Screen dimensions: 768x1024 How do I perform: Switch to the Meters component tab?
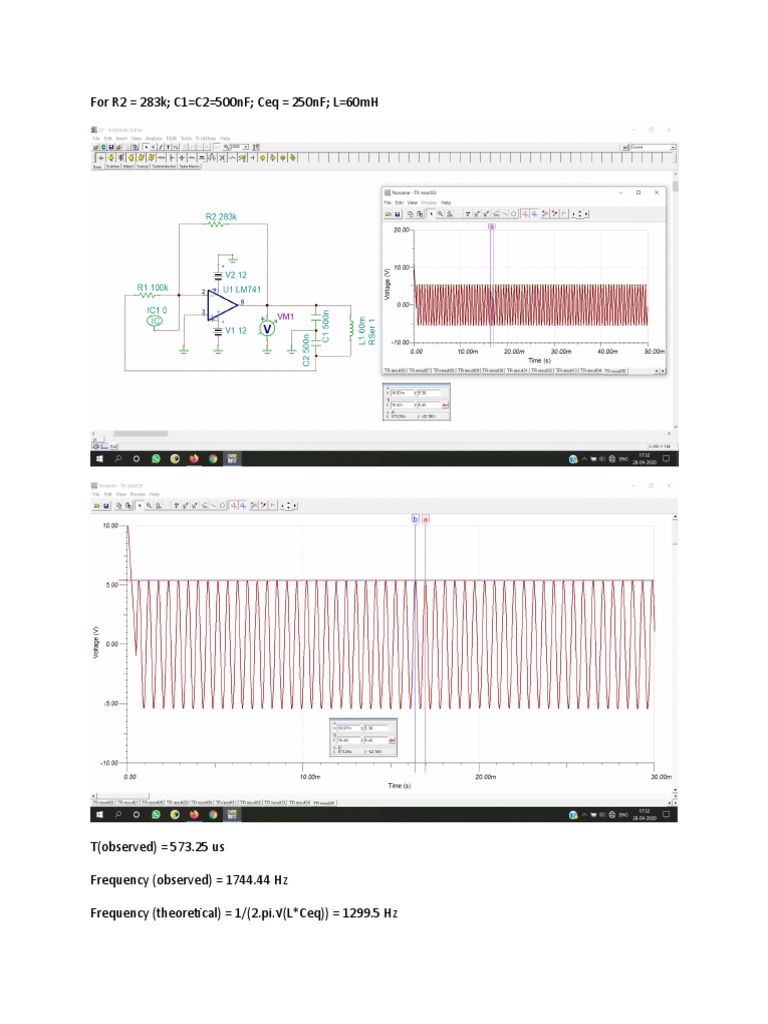[x=128, y=167]
